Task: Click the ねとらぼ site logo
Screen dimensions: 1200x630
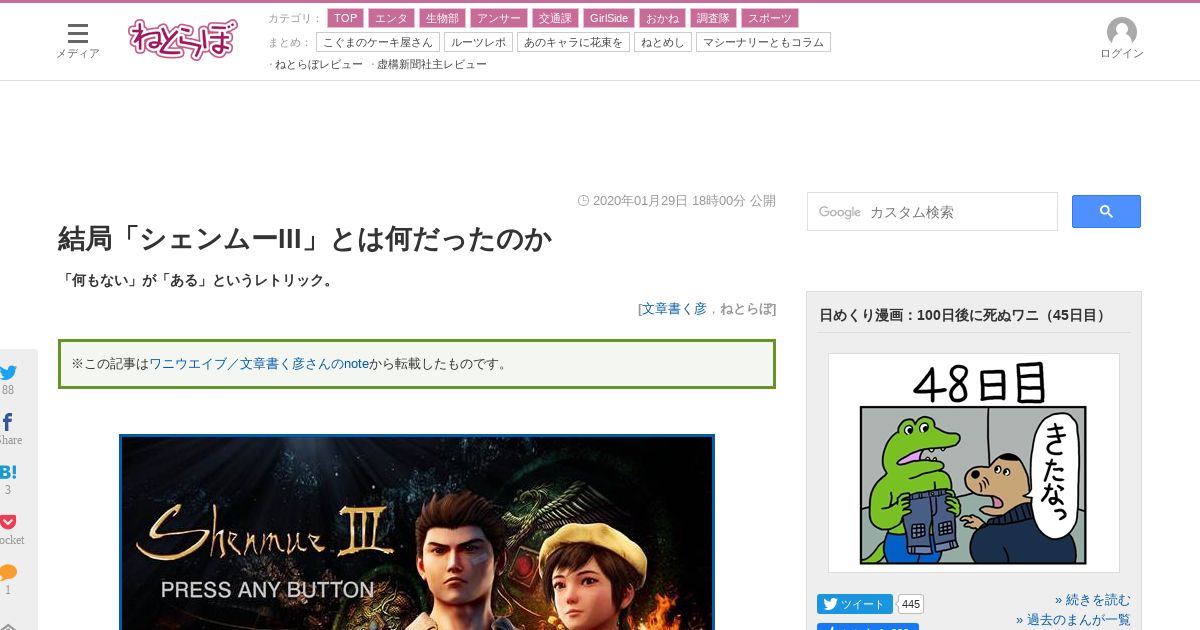Action: point(183,39)
